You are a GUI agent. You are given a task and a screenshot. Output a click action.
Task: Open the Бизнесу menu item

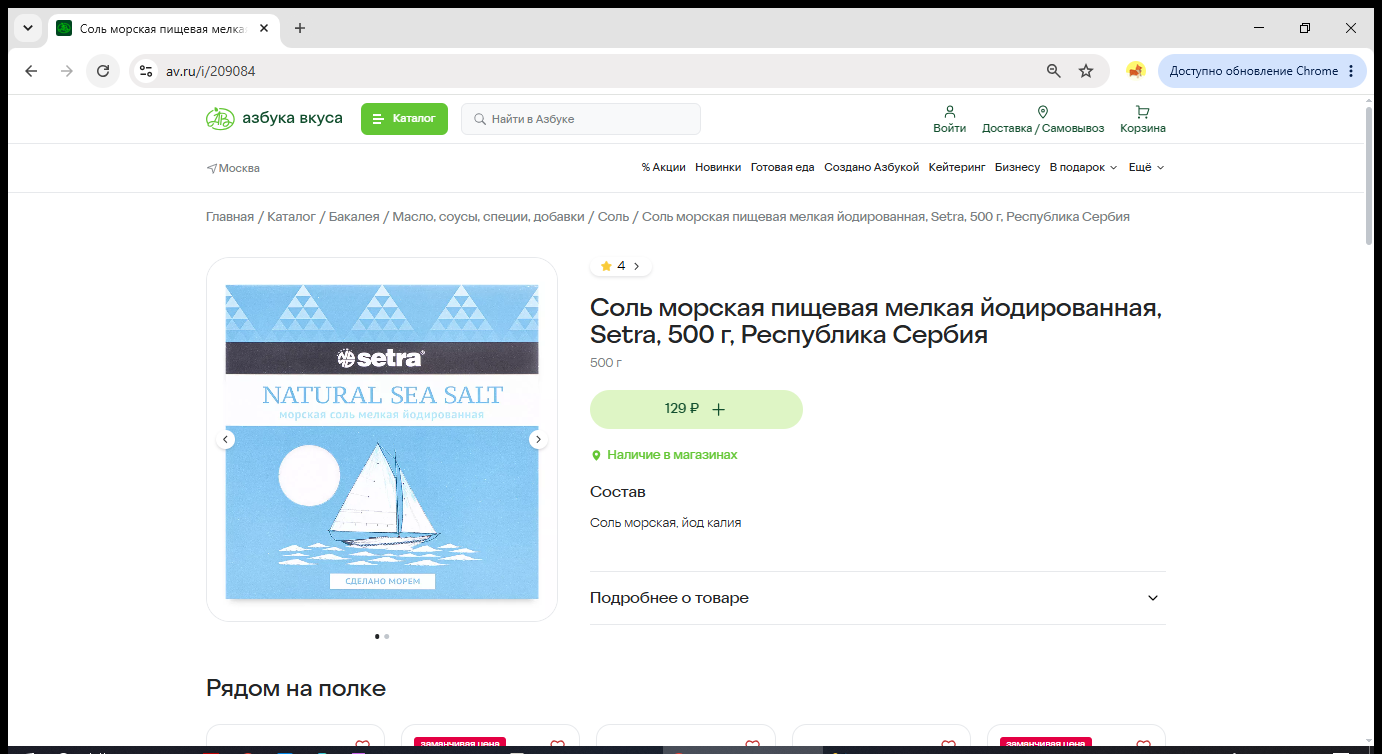tap(1017, 168)
